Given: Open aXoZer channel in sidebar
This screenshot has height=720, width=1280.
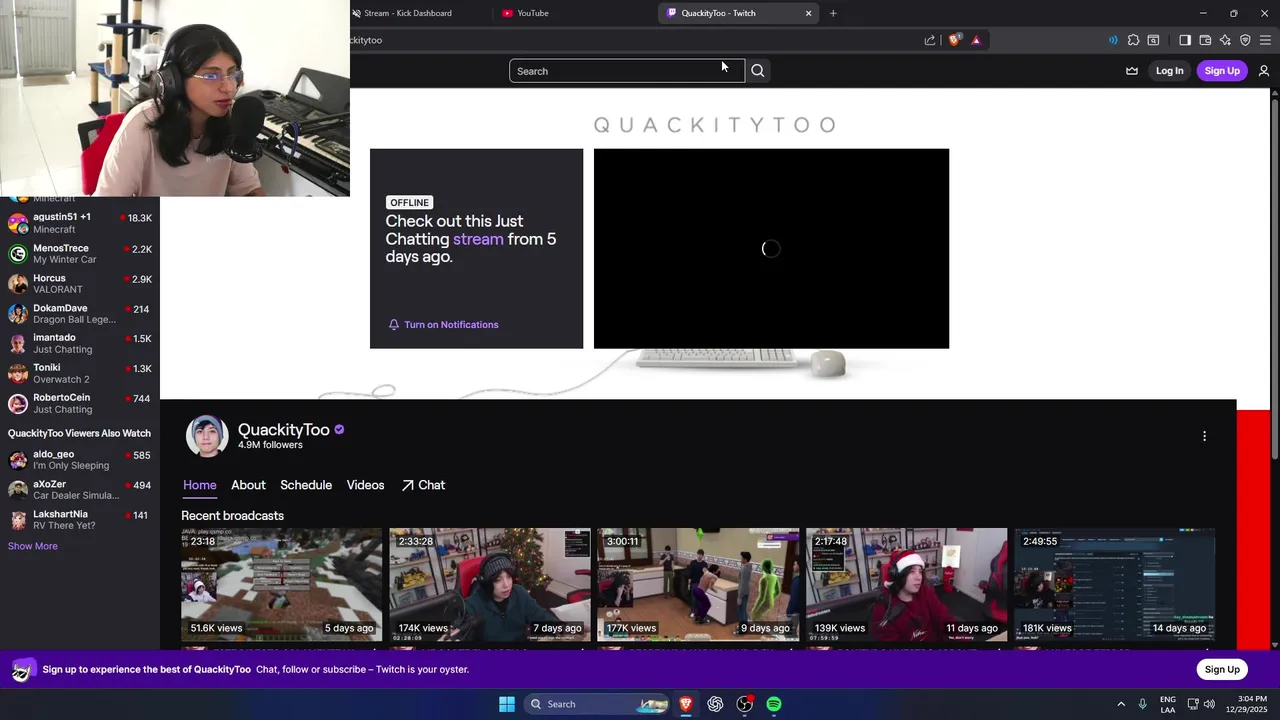Looking at the screenshot, I should [80, 490].
